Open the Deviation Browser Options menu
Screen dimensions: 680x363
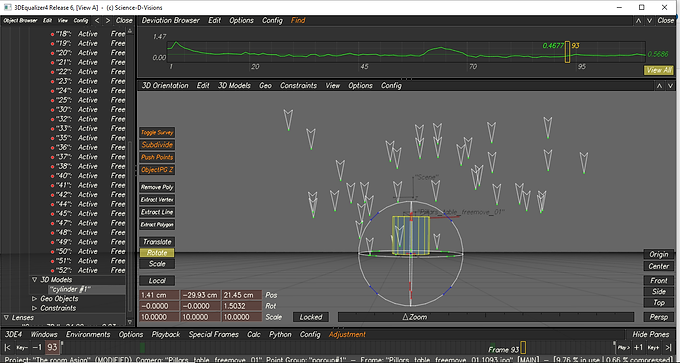coord(242,20)
